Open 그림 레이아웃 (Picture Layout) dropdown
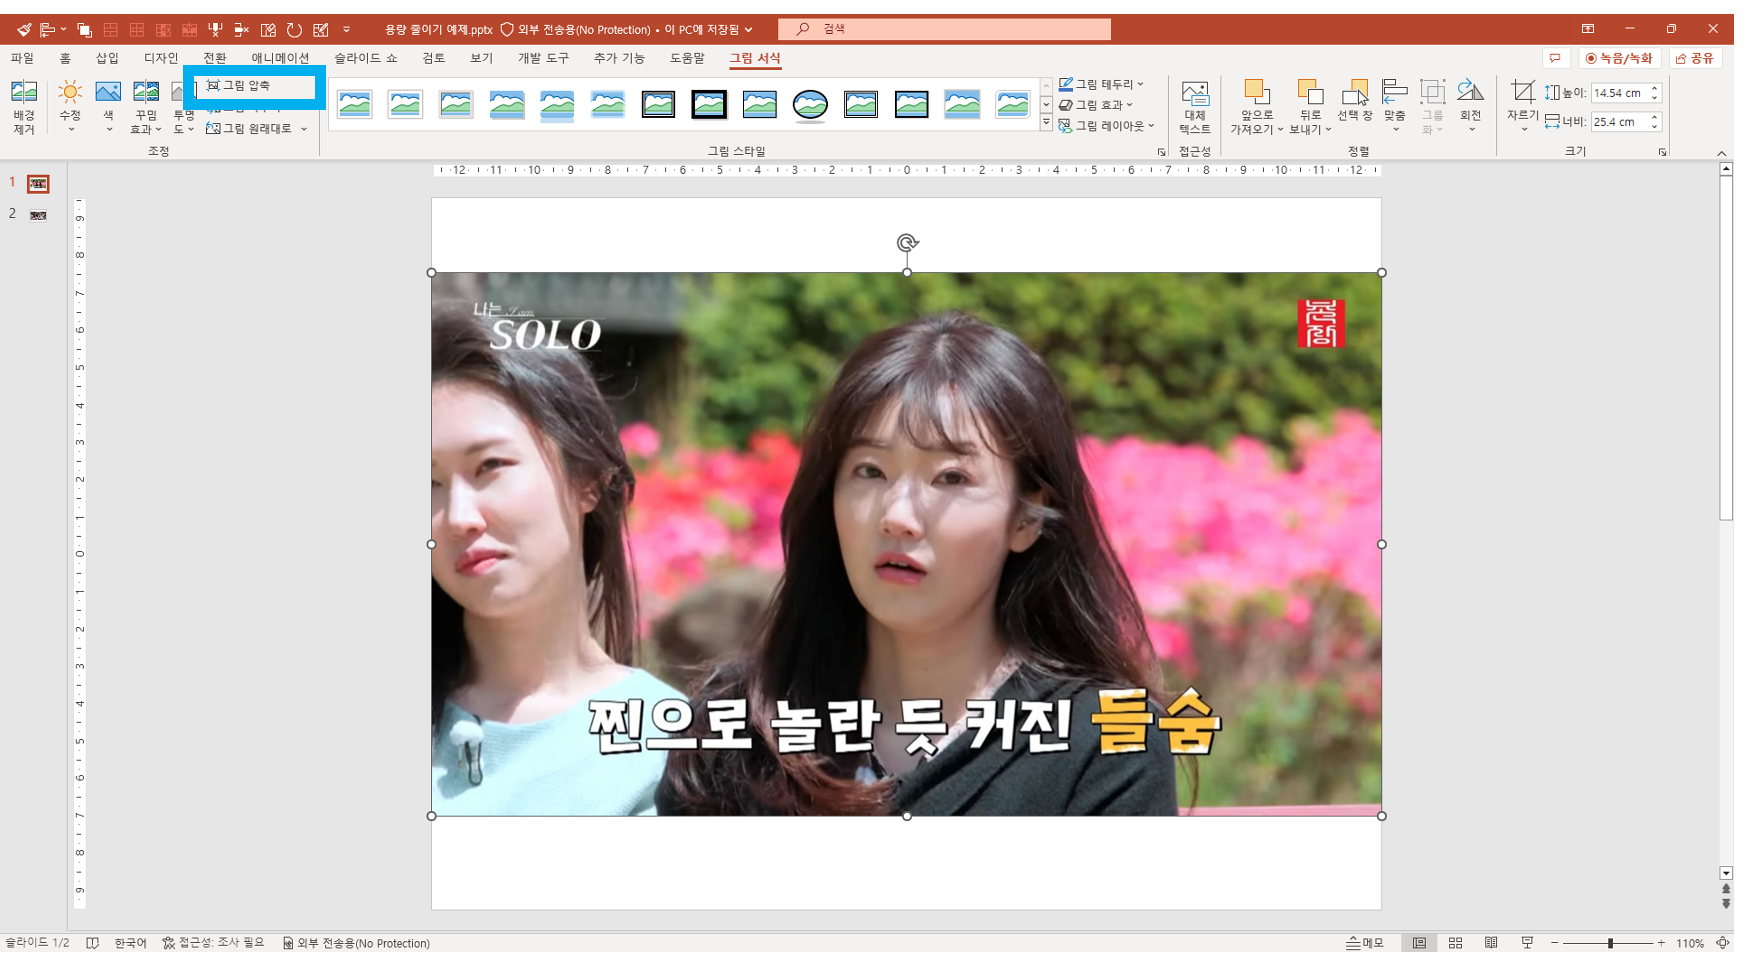Viewport: 1756px width, 974px height. (1107, 126)
